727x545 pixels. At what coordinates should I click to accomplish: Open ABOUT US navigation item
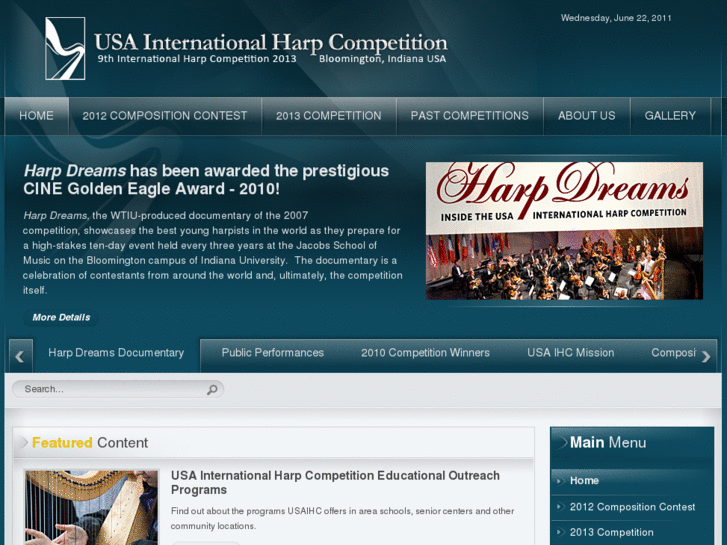coord(587,116)
